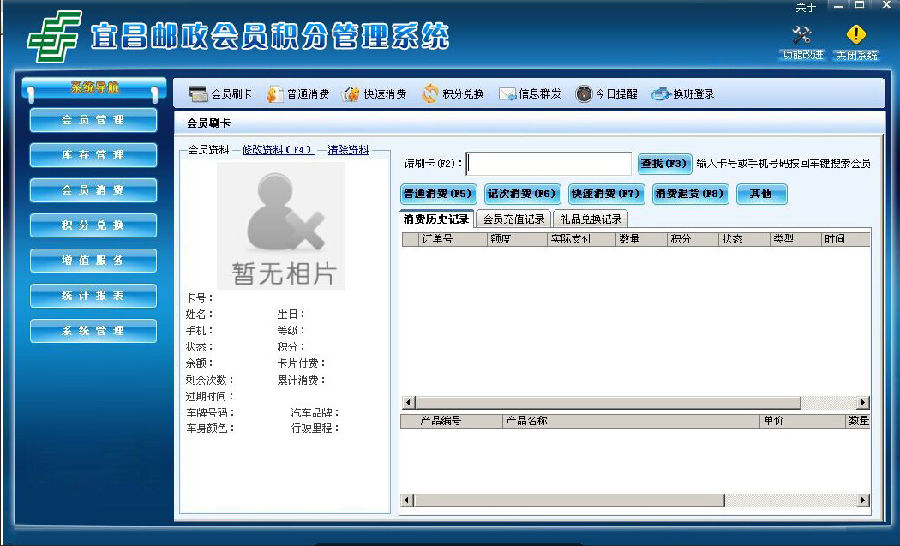Click the 实际支付 column header
Viewport: 900px width, 546px height.
tap(581, 239)
